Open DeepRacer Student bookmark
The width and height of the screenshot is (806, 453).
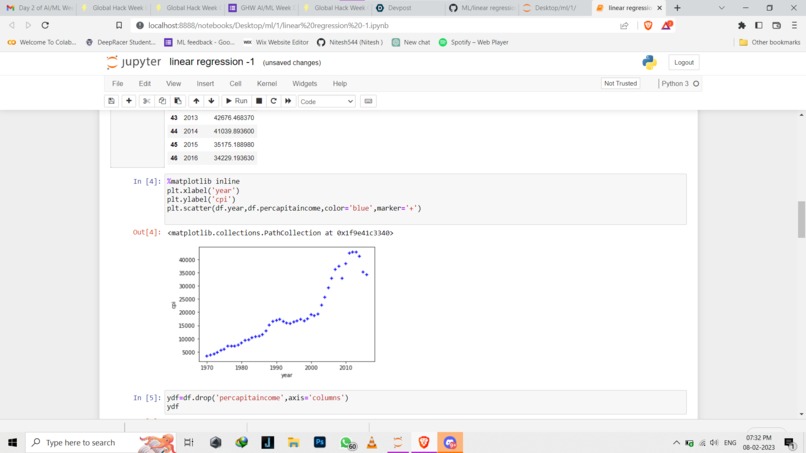coord(120,42)
